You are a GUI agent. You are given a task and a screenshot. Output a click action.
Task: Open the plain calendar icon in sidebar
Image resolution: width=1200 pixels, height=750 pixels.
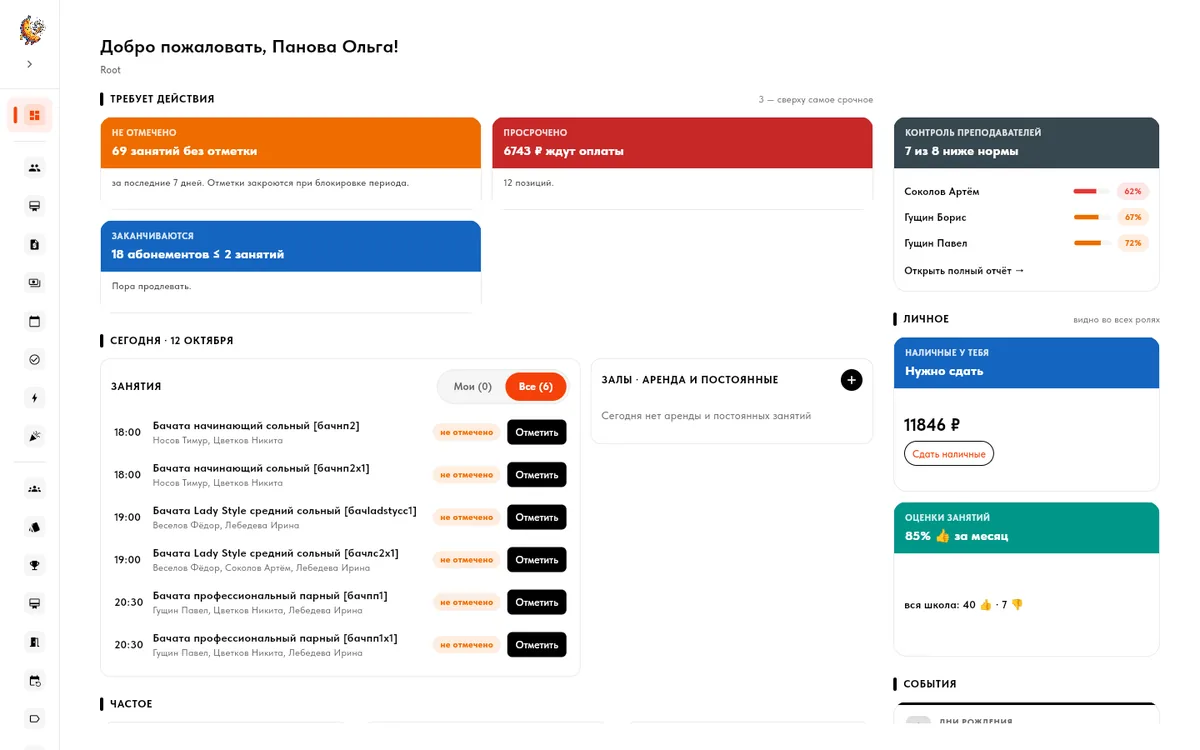34,321
